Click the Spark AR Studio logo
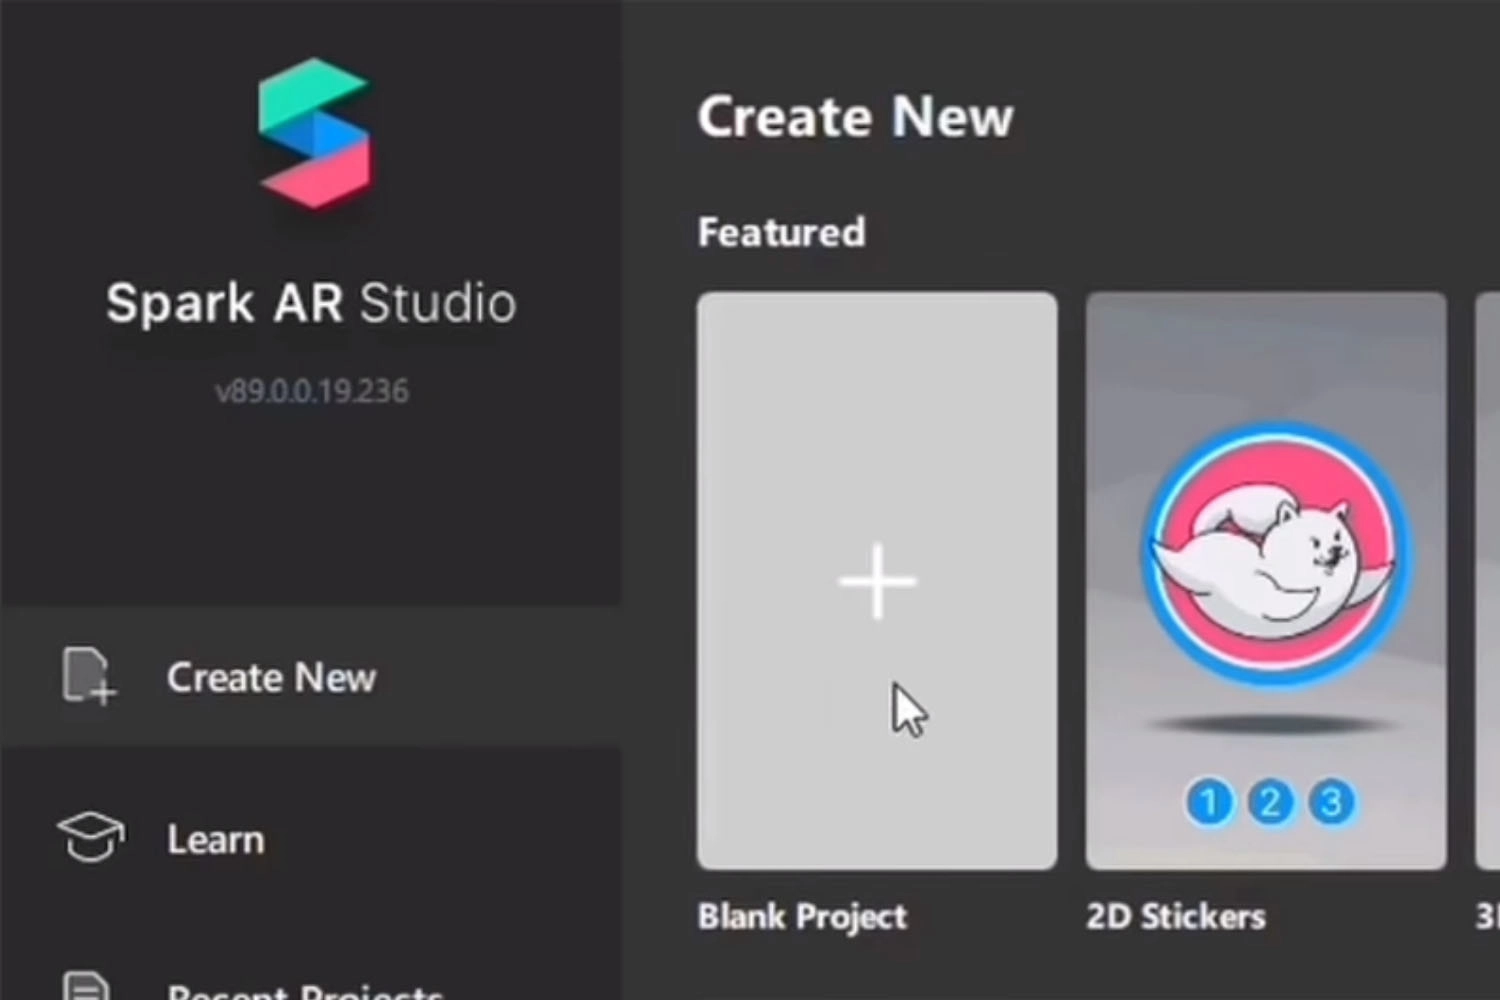Screen dimensions: 1500x1000 314,133
